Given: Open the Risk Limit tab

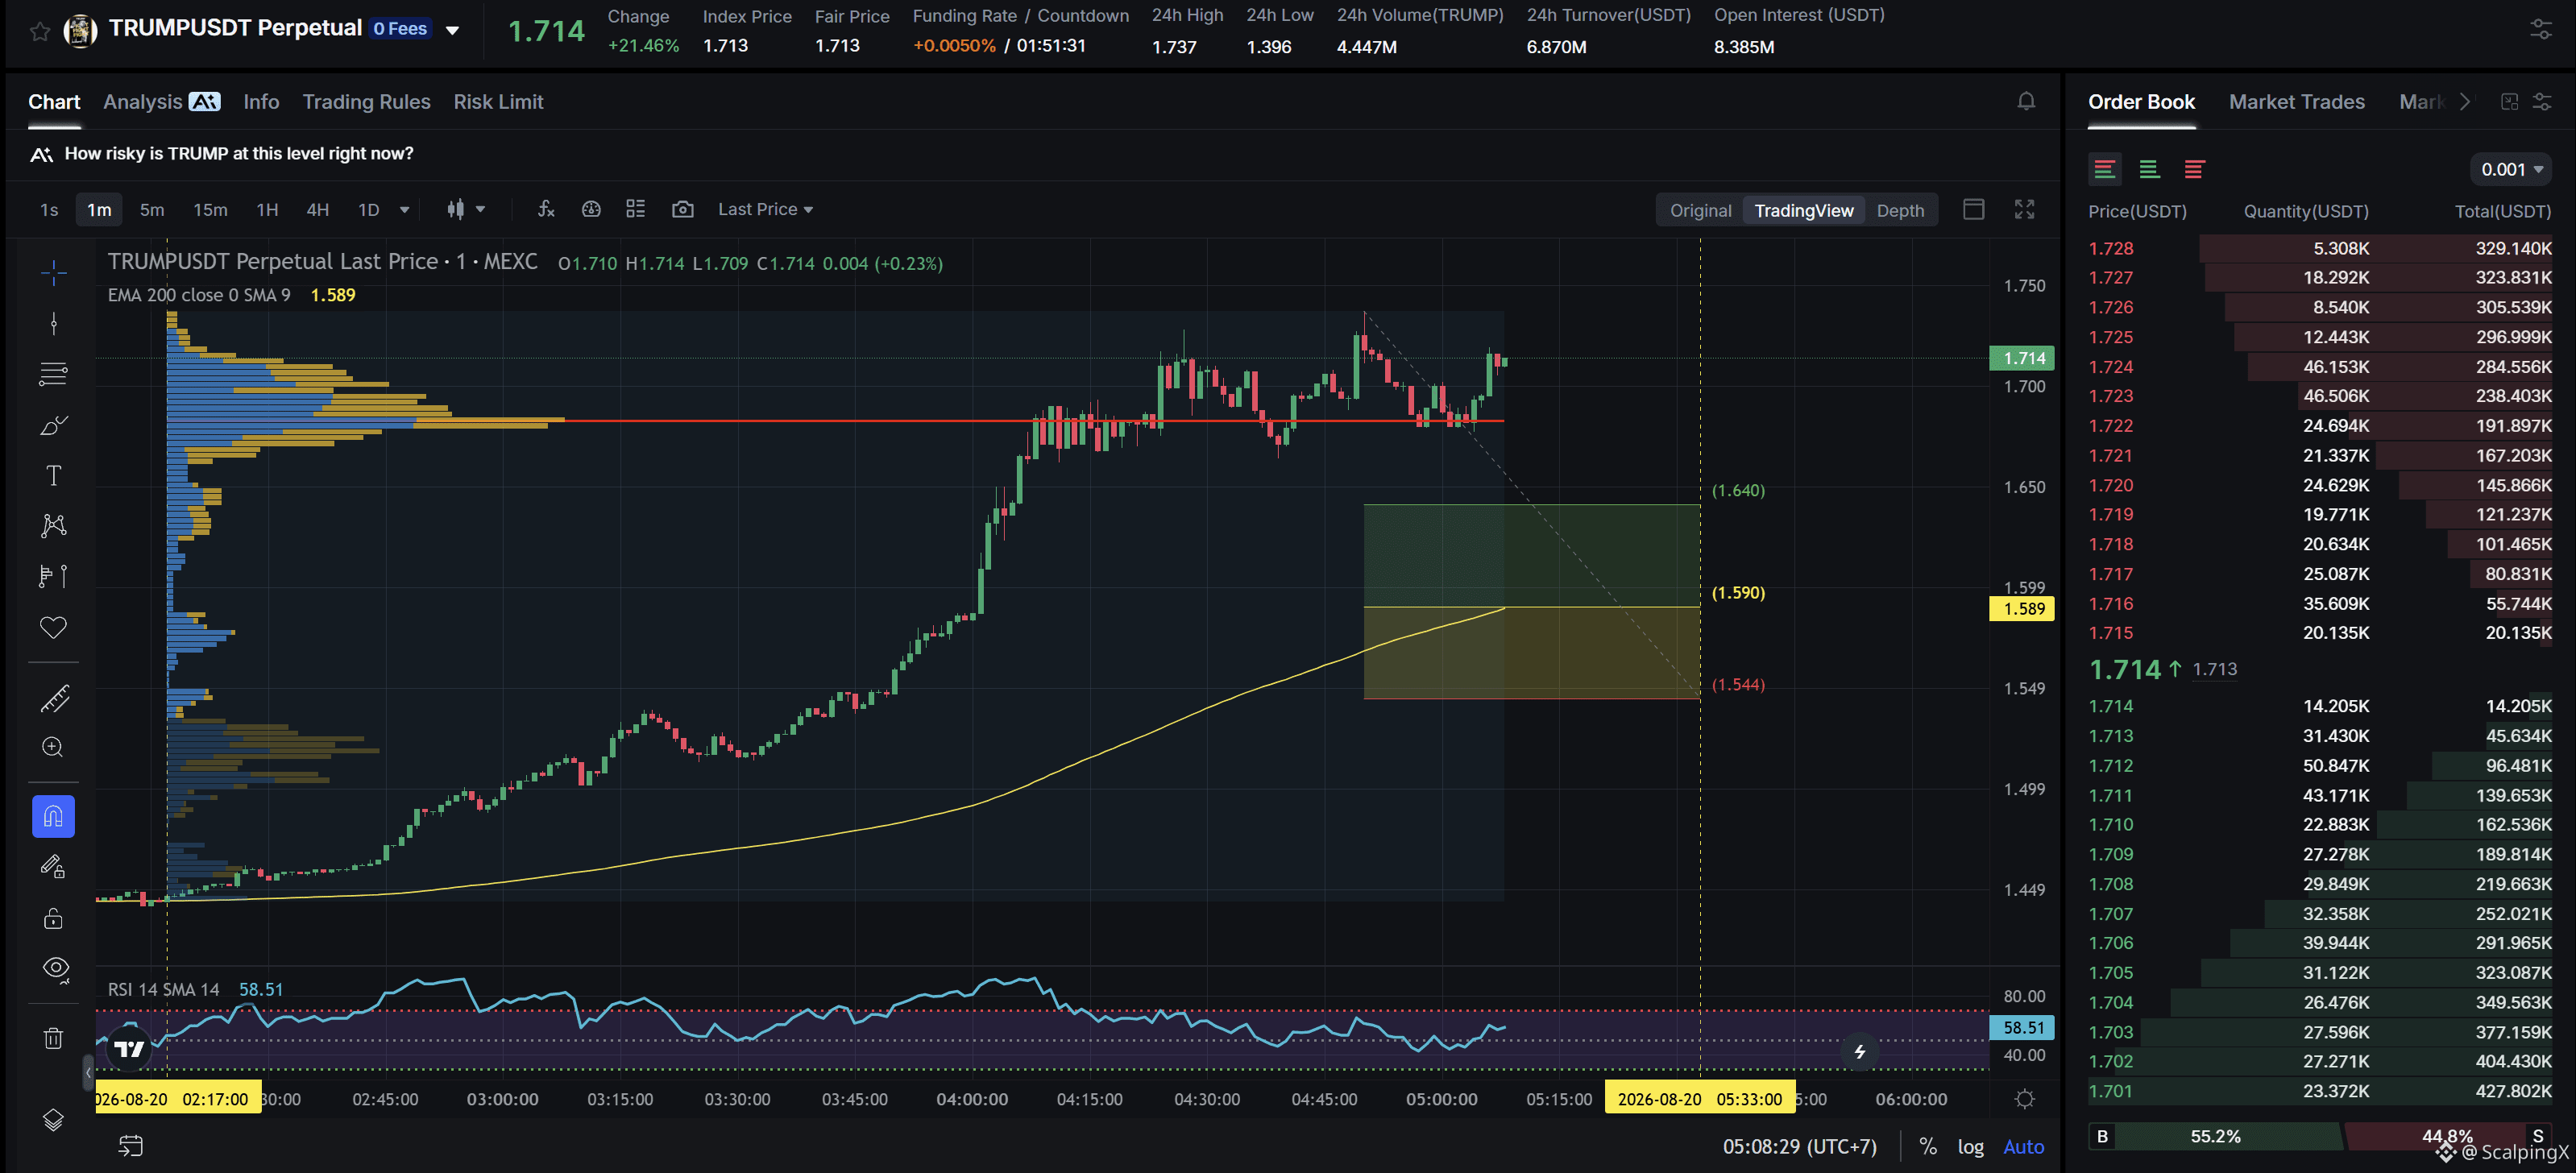Looking at the screenshot, I should point(498,102).
